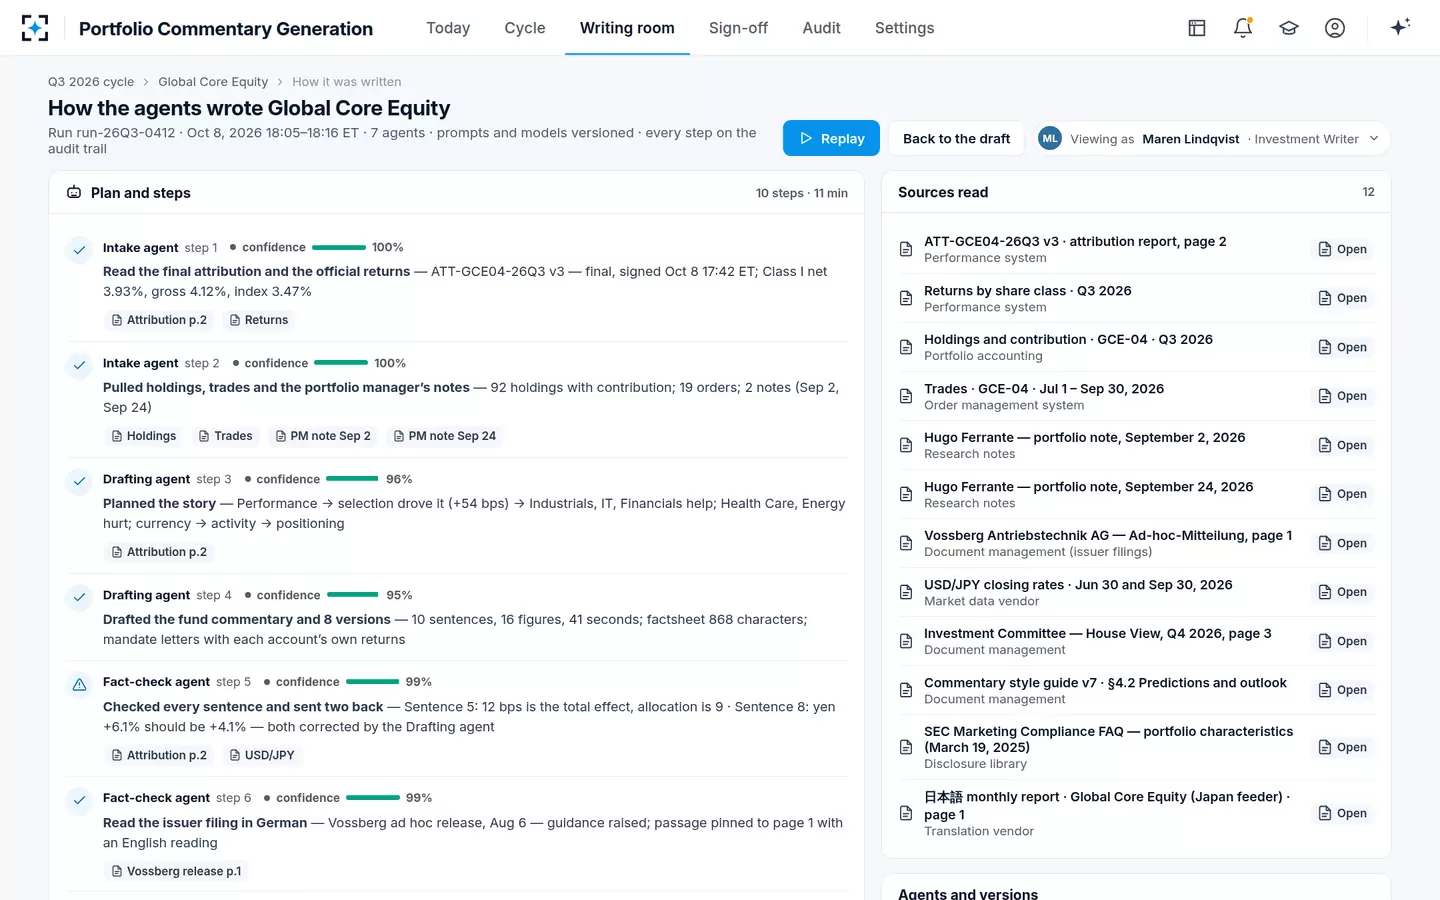Screen dimensions: 1440x900
Task: Click the ML avatar badge
Action: click(1049, 139)
